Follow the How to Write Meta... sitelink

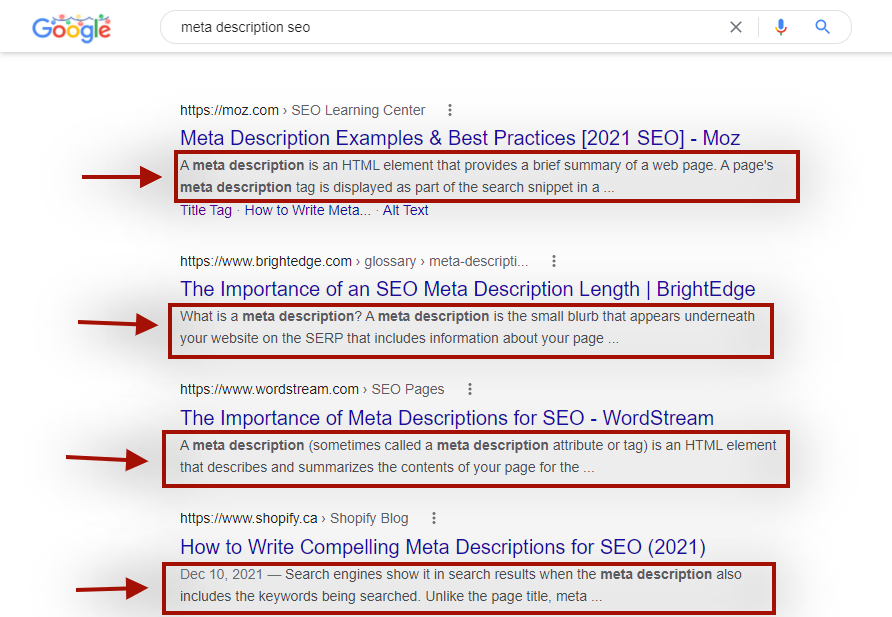point(307,210)
